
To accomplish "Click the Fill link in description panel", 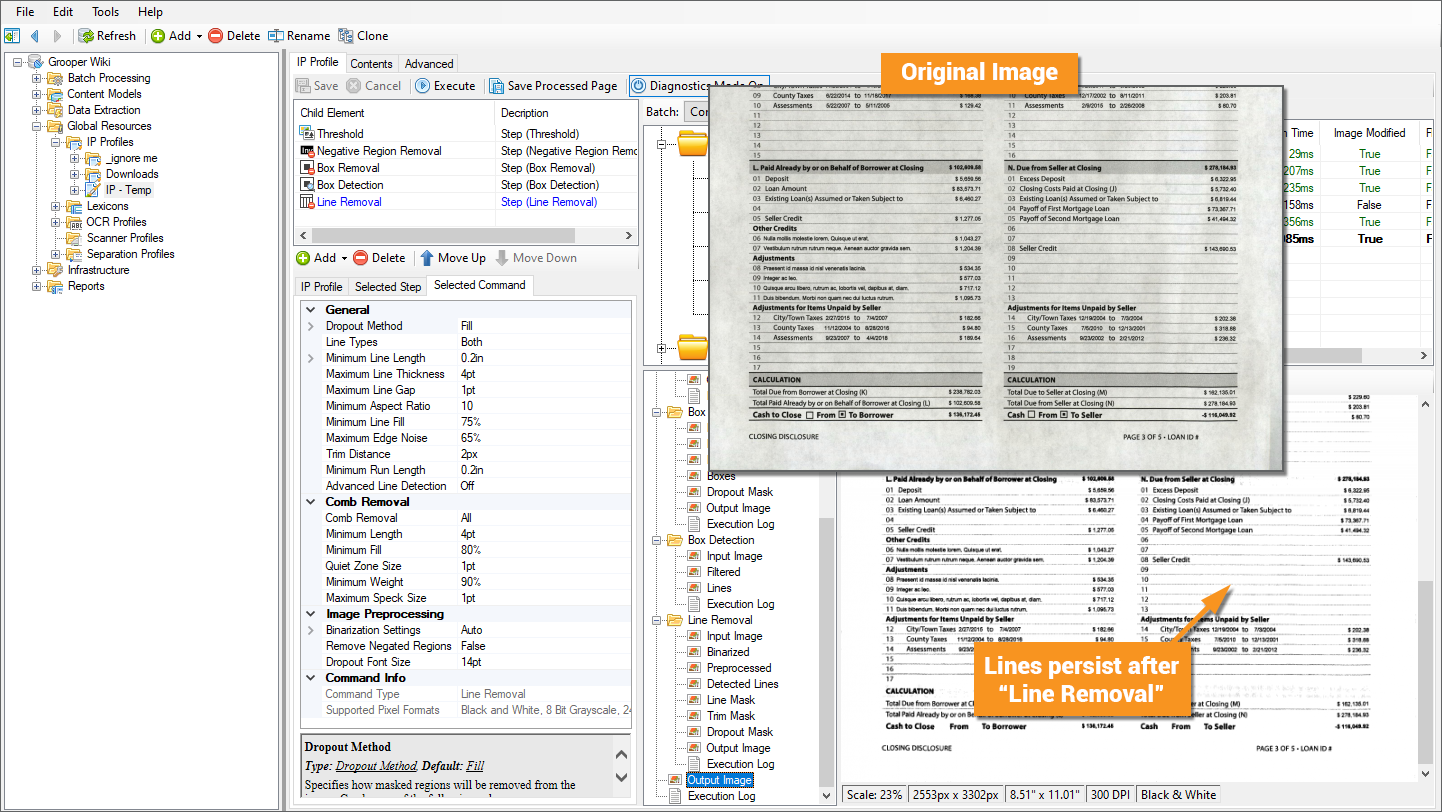I will click(x=475, y=766).
